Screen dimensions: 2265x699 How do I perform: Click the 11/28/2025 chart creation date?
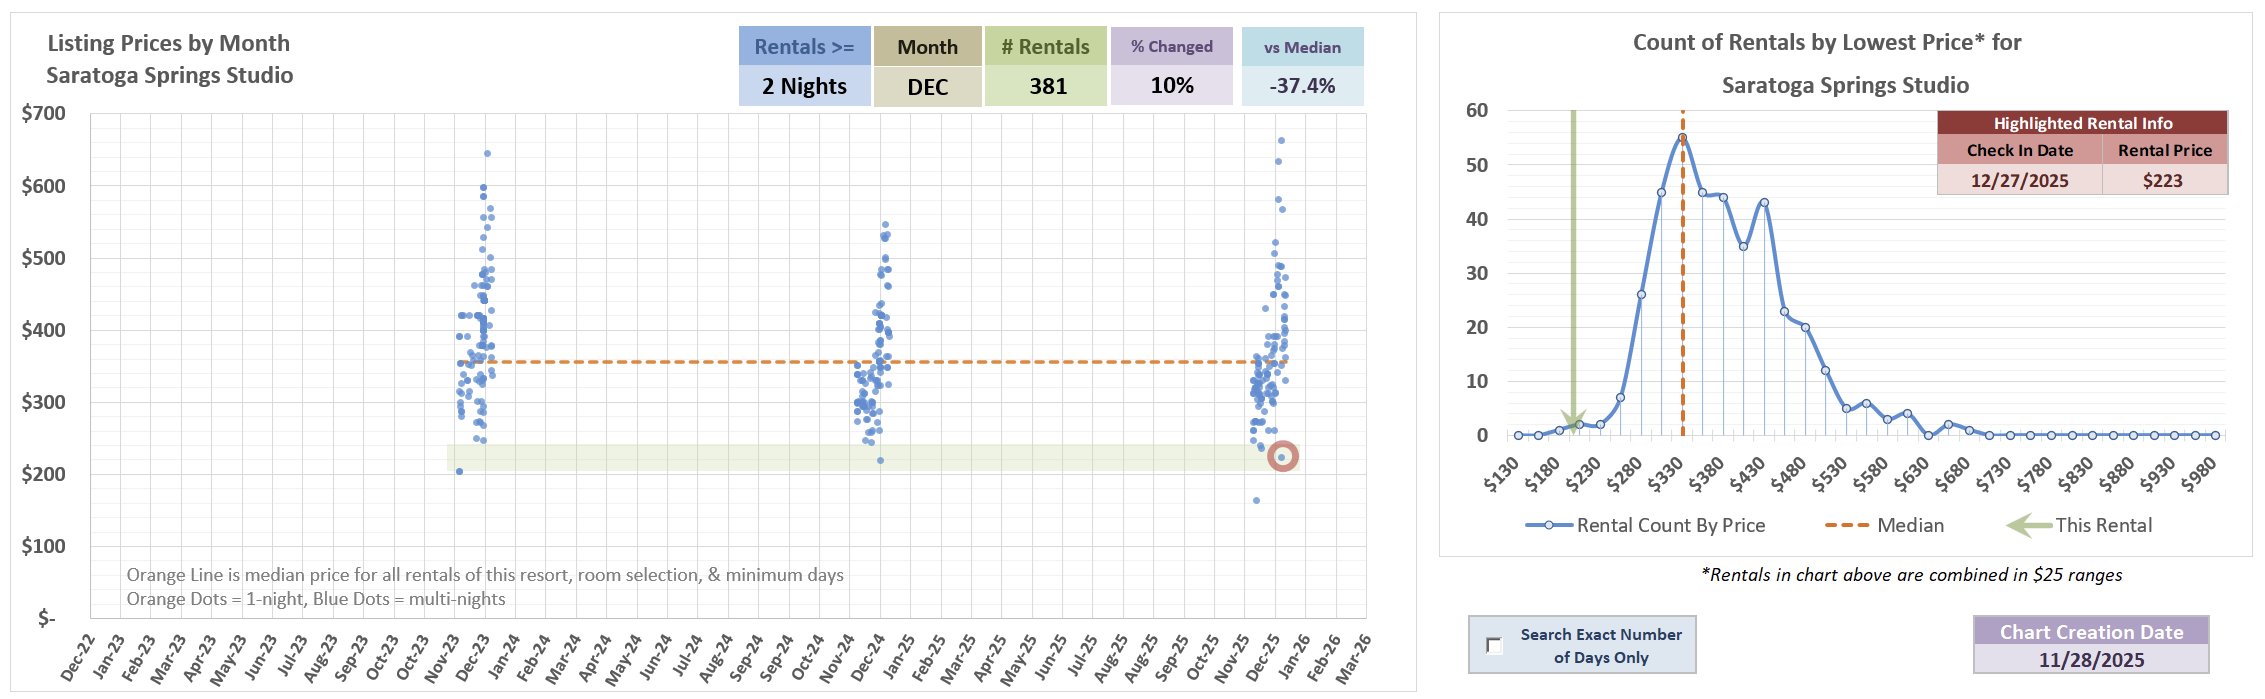(x=2091, y=660)
